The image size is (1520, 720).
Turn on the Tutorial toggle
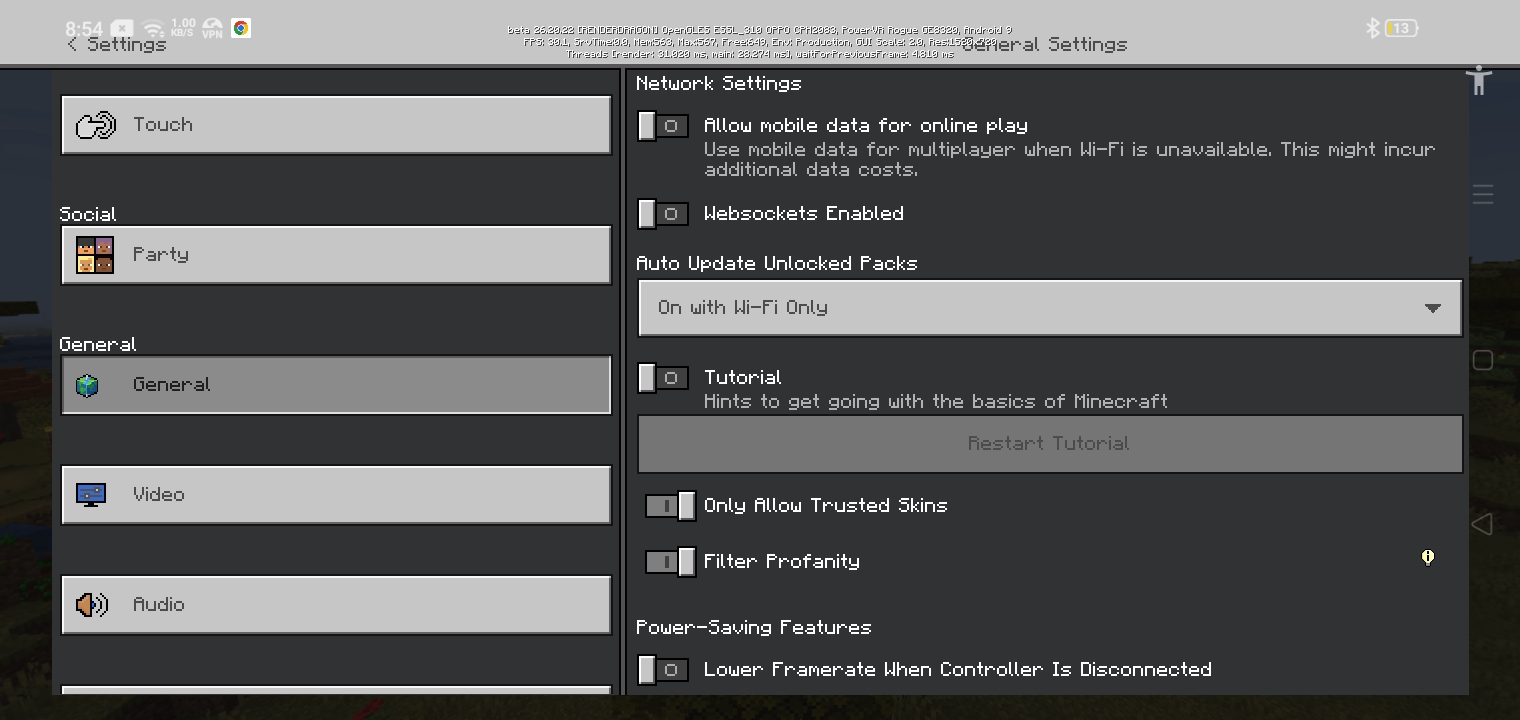pos(663,378)
